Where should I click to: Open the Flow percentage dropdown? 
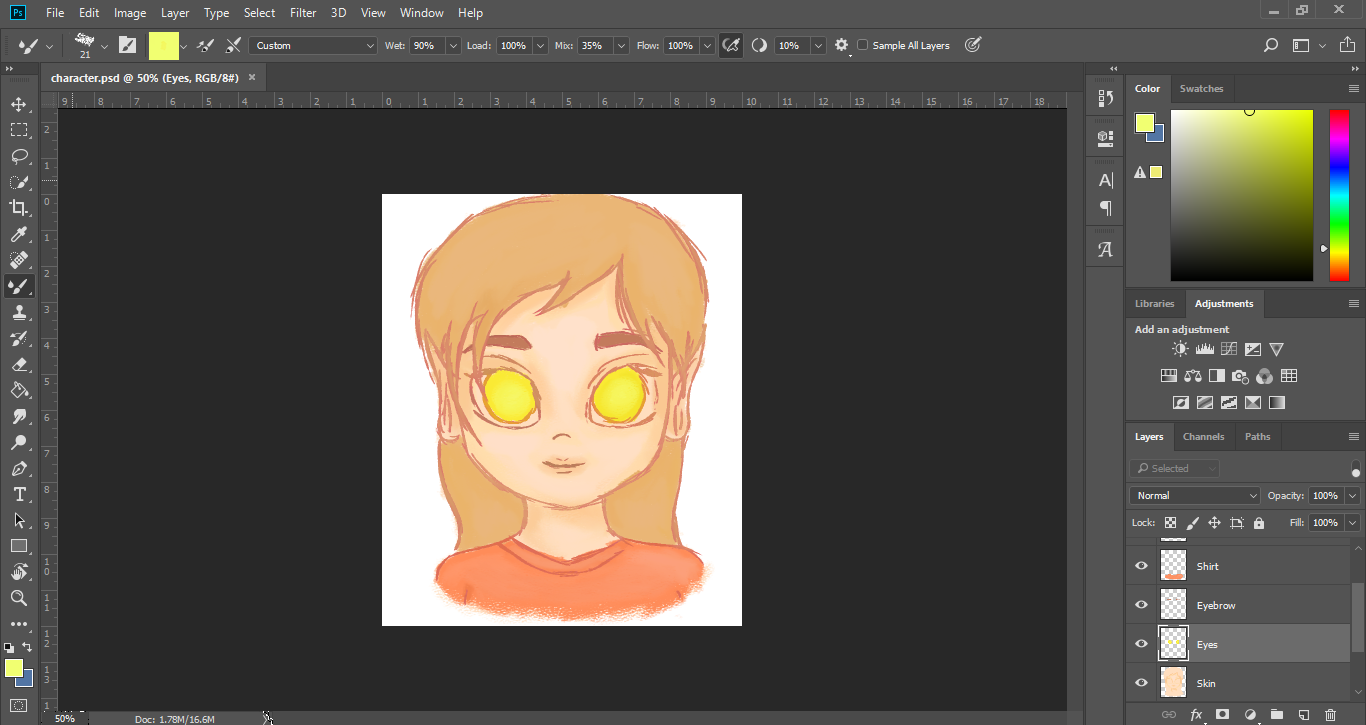tap(707, 45)
